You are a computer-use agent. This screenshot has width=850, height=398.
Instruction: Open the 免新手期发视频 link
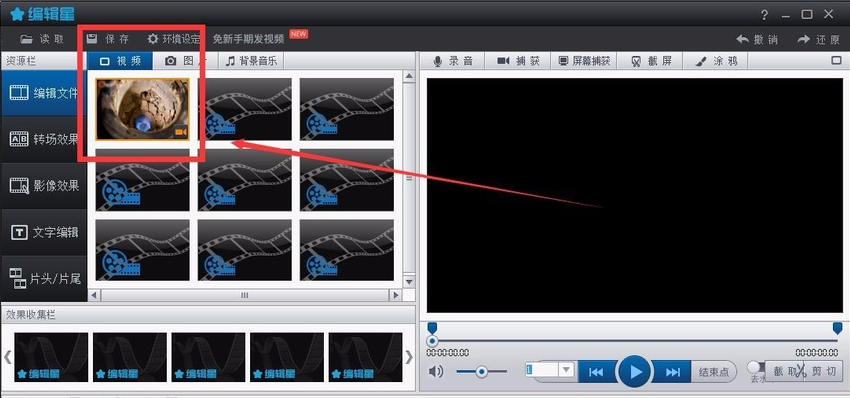[x=248, y=39]
